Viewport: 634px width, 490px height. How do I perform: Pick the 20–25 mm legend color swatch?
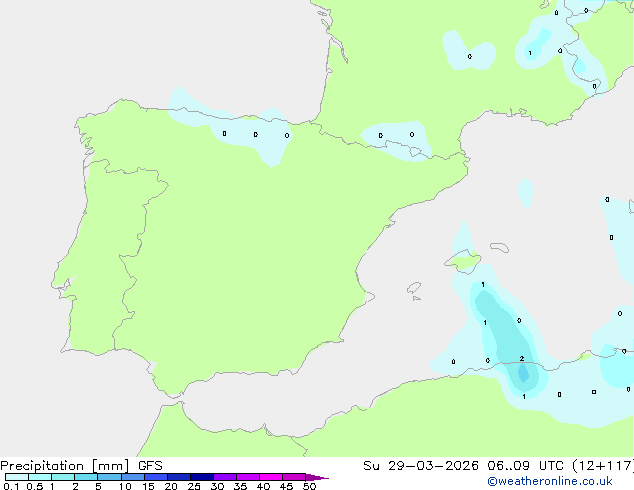(x=179, y=477)
